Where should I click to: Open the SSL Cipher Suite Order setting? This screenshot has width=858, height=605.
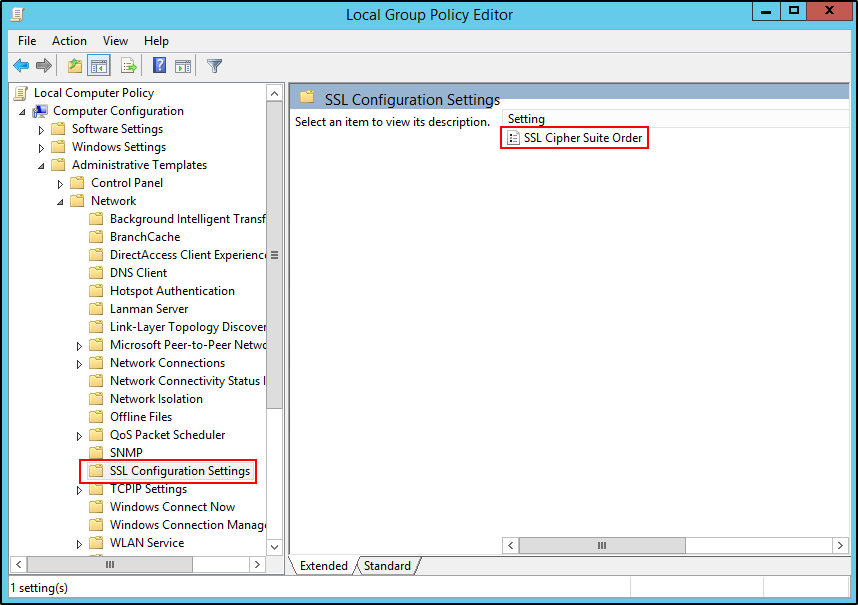pos(582,138)
